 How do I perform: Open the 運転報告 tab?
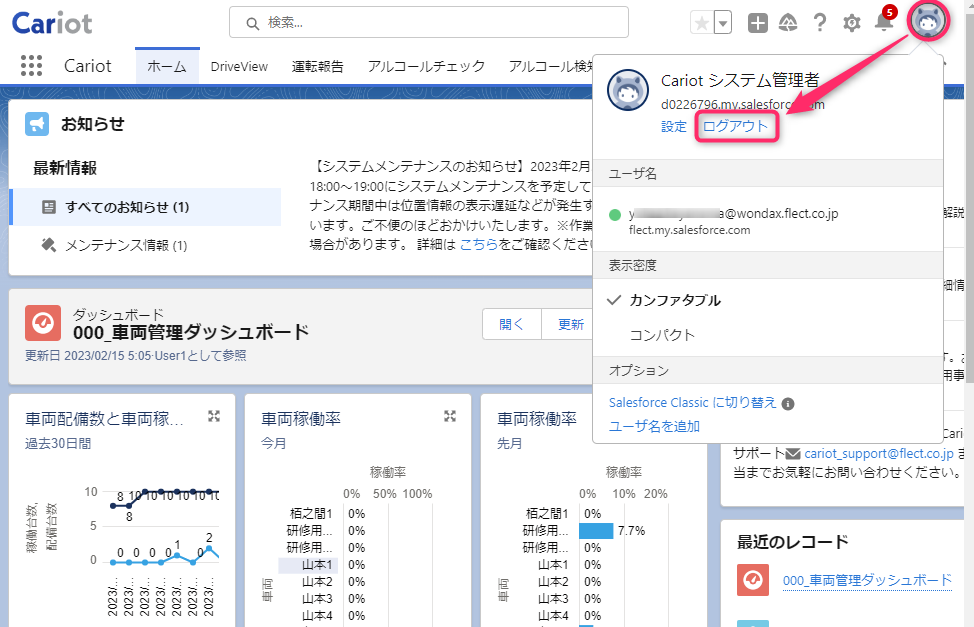pos(317,66)
